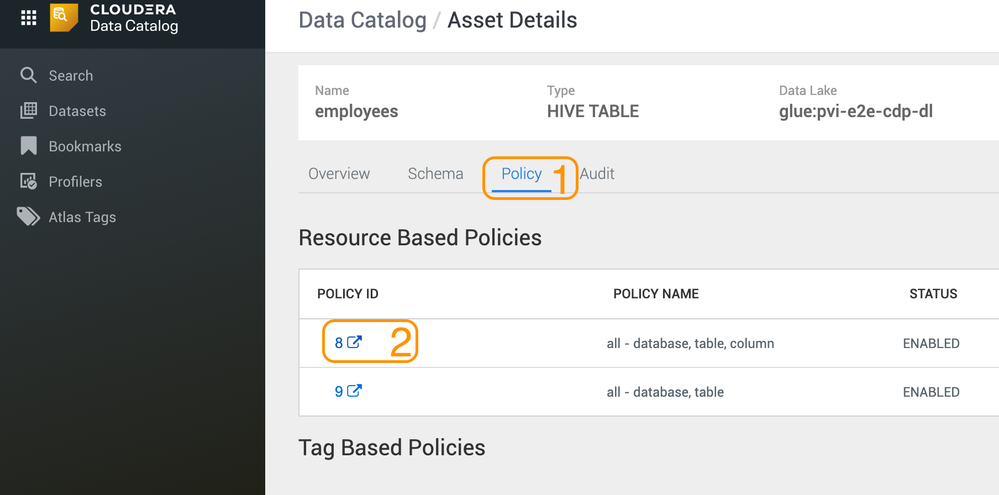Image resolution: width=999 pixels, height=495 pixels.
Task: Open Atlas Tags from the sidebar
Action: (x=82, y=217)
